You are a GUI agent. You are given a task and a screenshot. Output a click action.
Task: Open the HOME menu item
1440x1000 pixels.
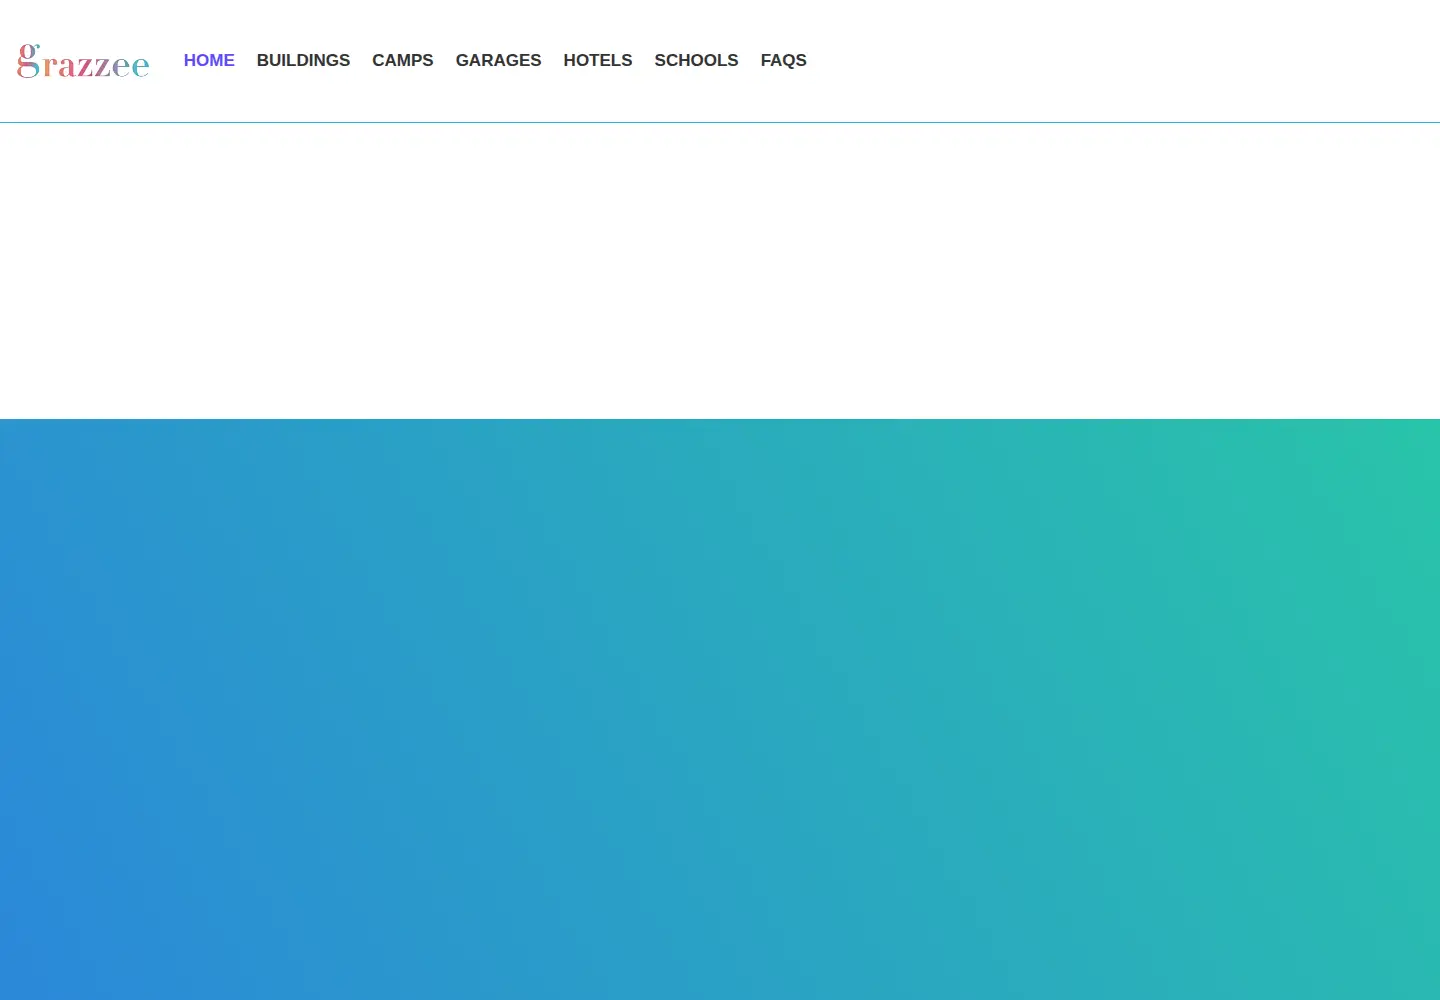[209, 60]
